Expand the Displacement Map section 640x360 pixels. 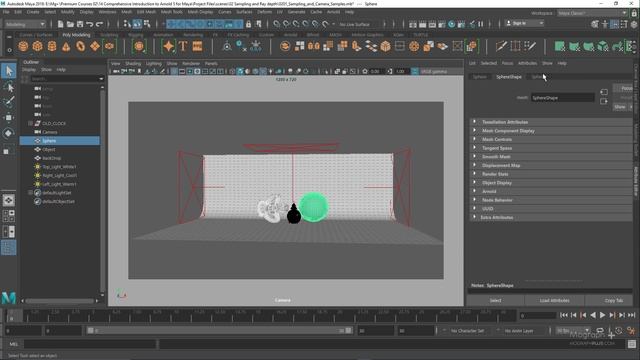coord(551,165)
